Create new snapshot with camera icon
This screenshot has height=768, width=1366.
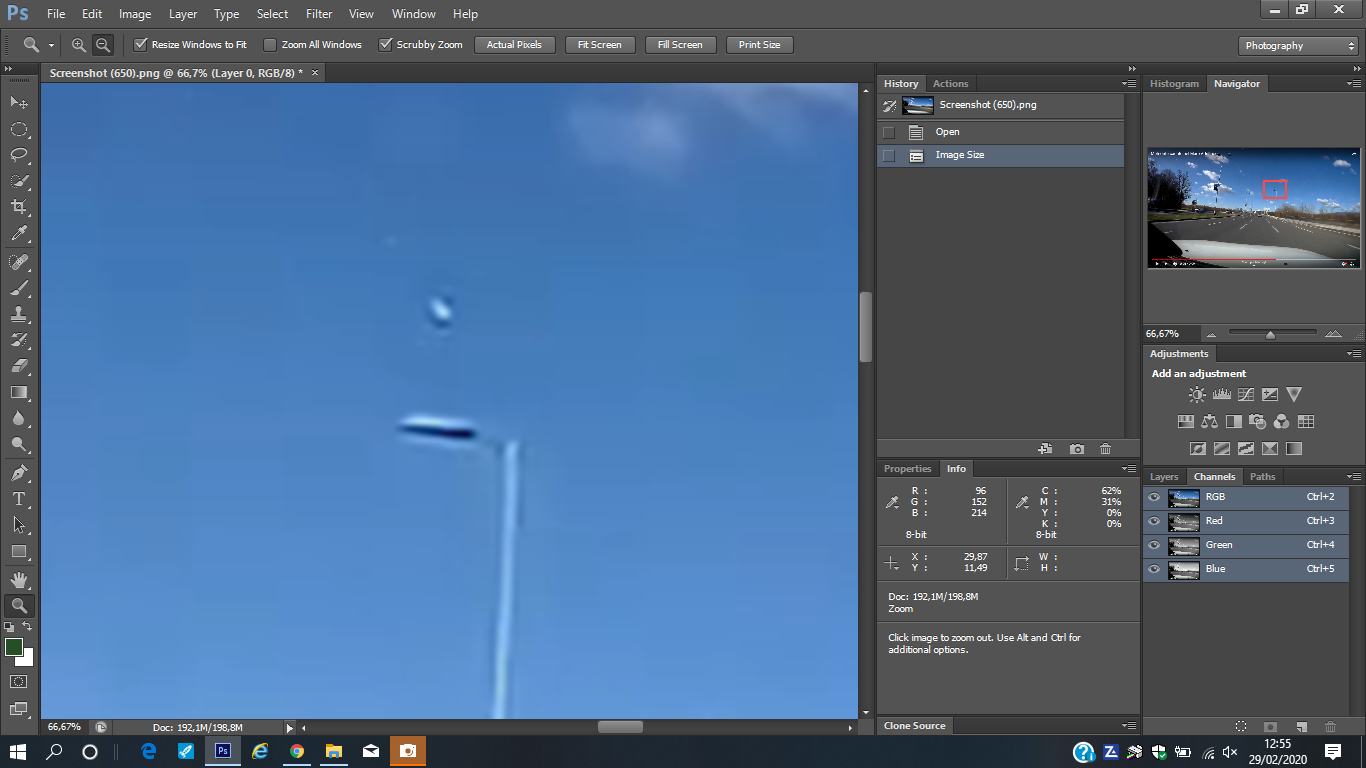point(1076,449)
